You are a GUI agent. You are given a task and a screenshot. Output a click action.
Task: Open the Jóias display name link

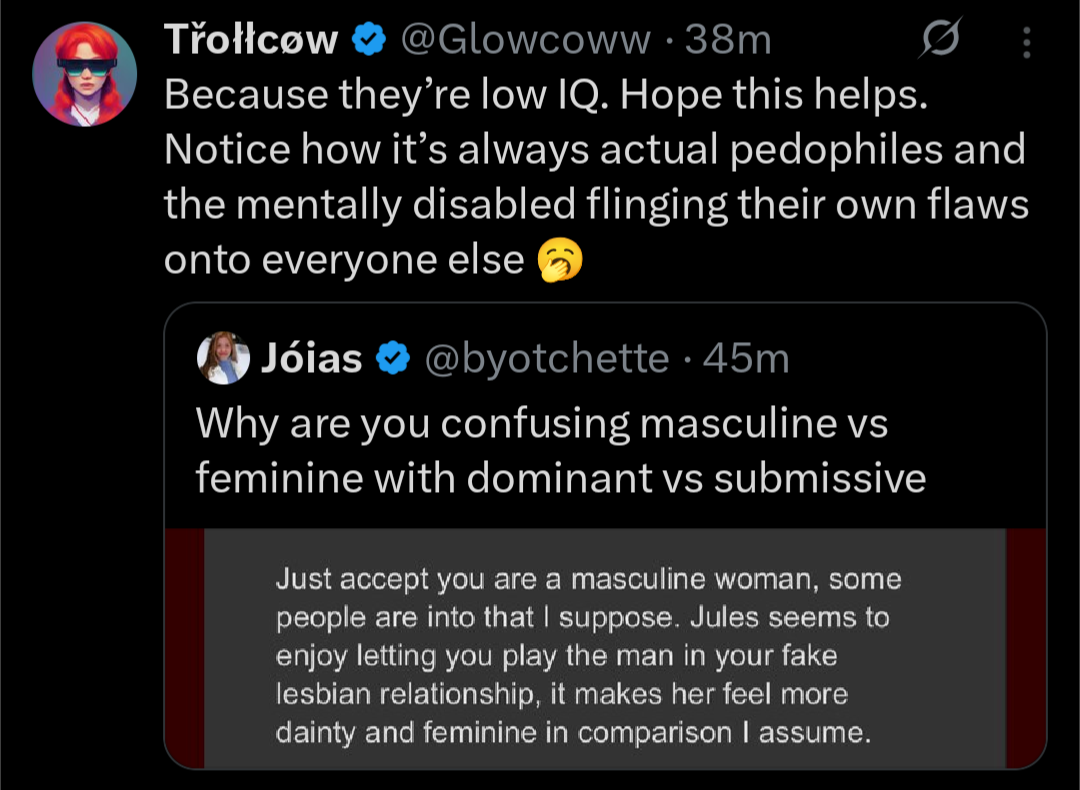tap(311, 357)
